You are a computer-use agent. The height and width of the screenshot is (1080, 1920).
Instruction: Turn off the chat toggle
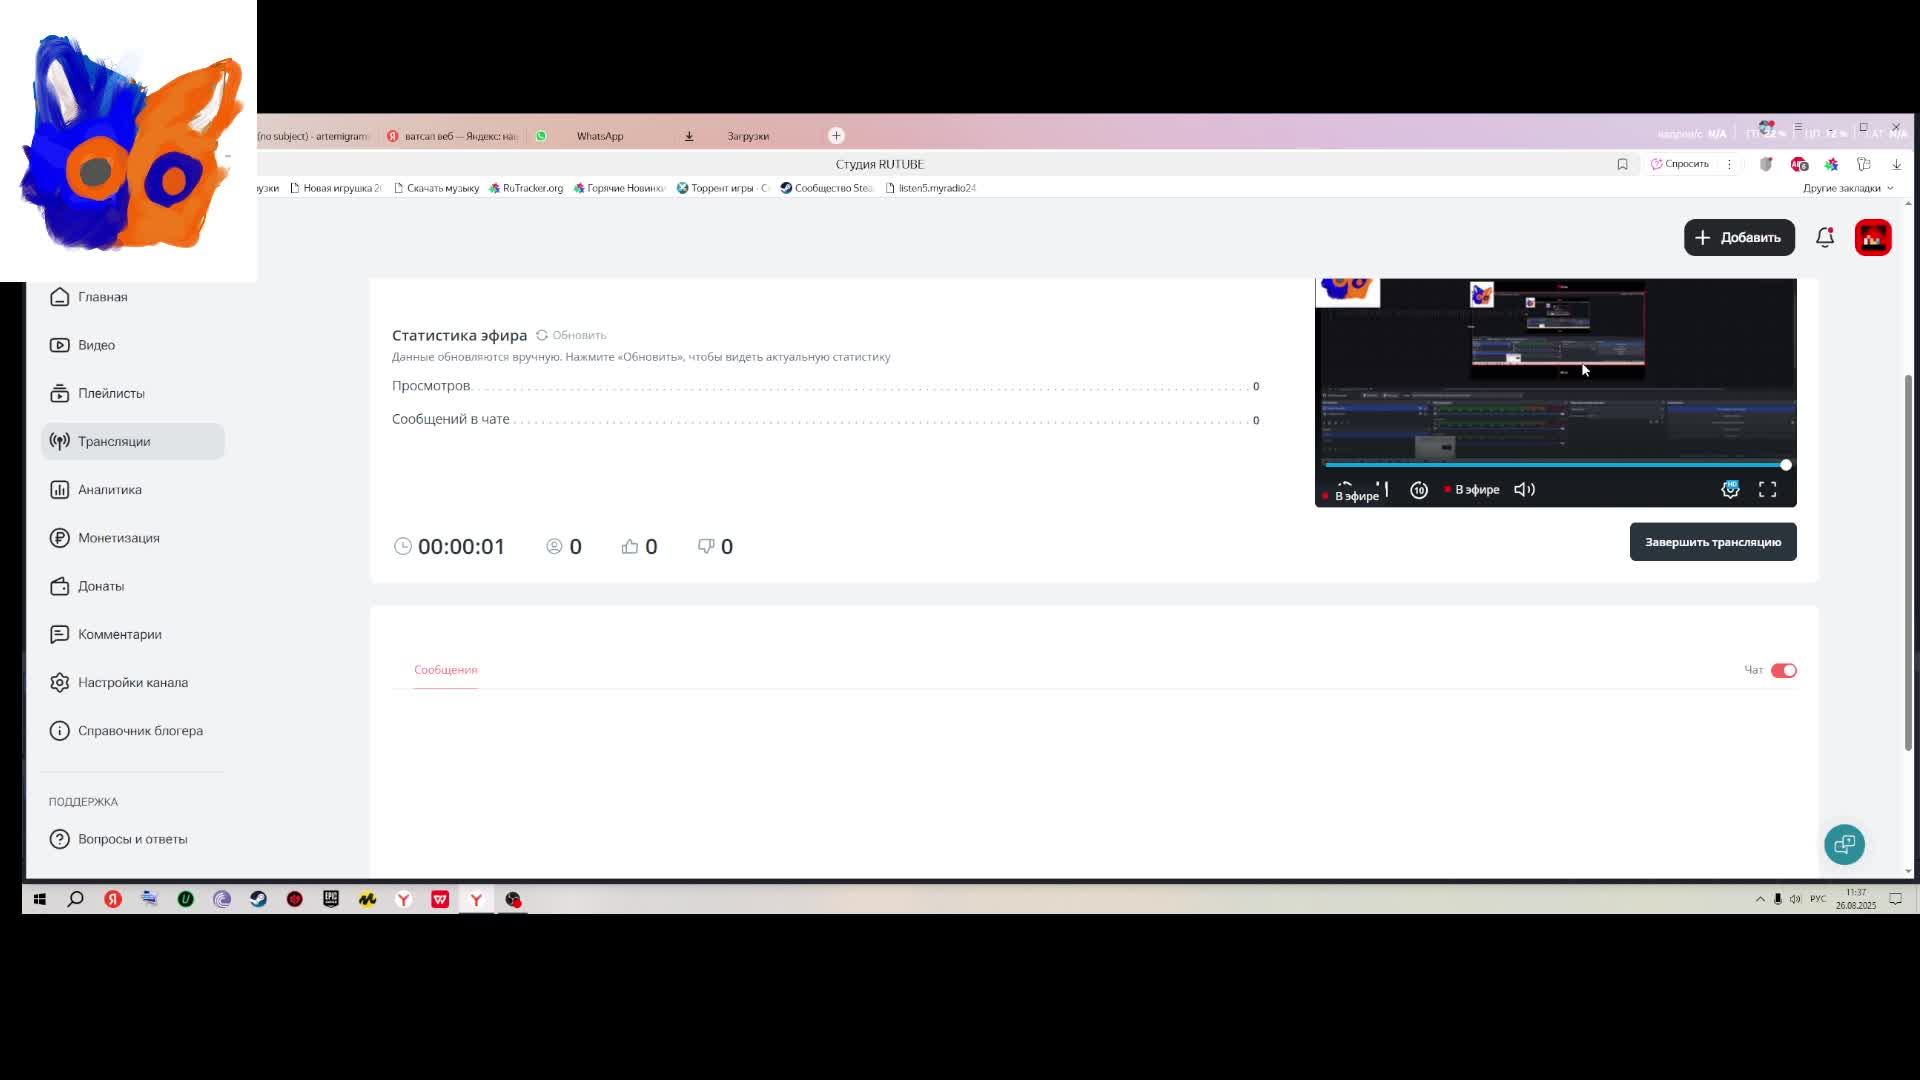tap(1783, 671)
